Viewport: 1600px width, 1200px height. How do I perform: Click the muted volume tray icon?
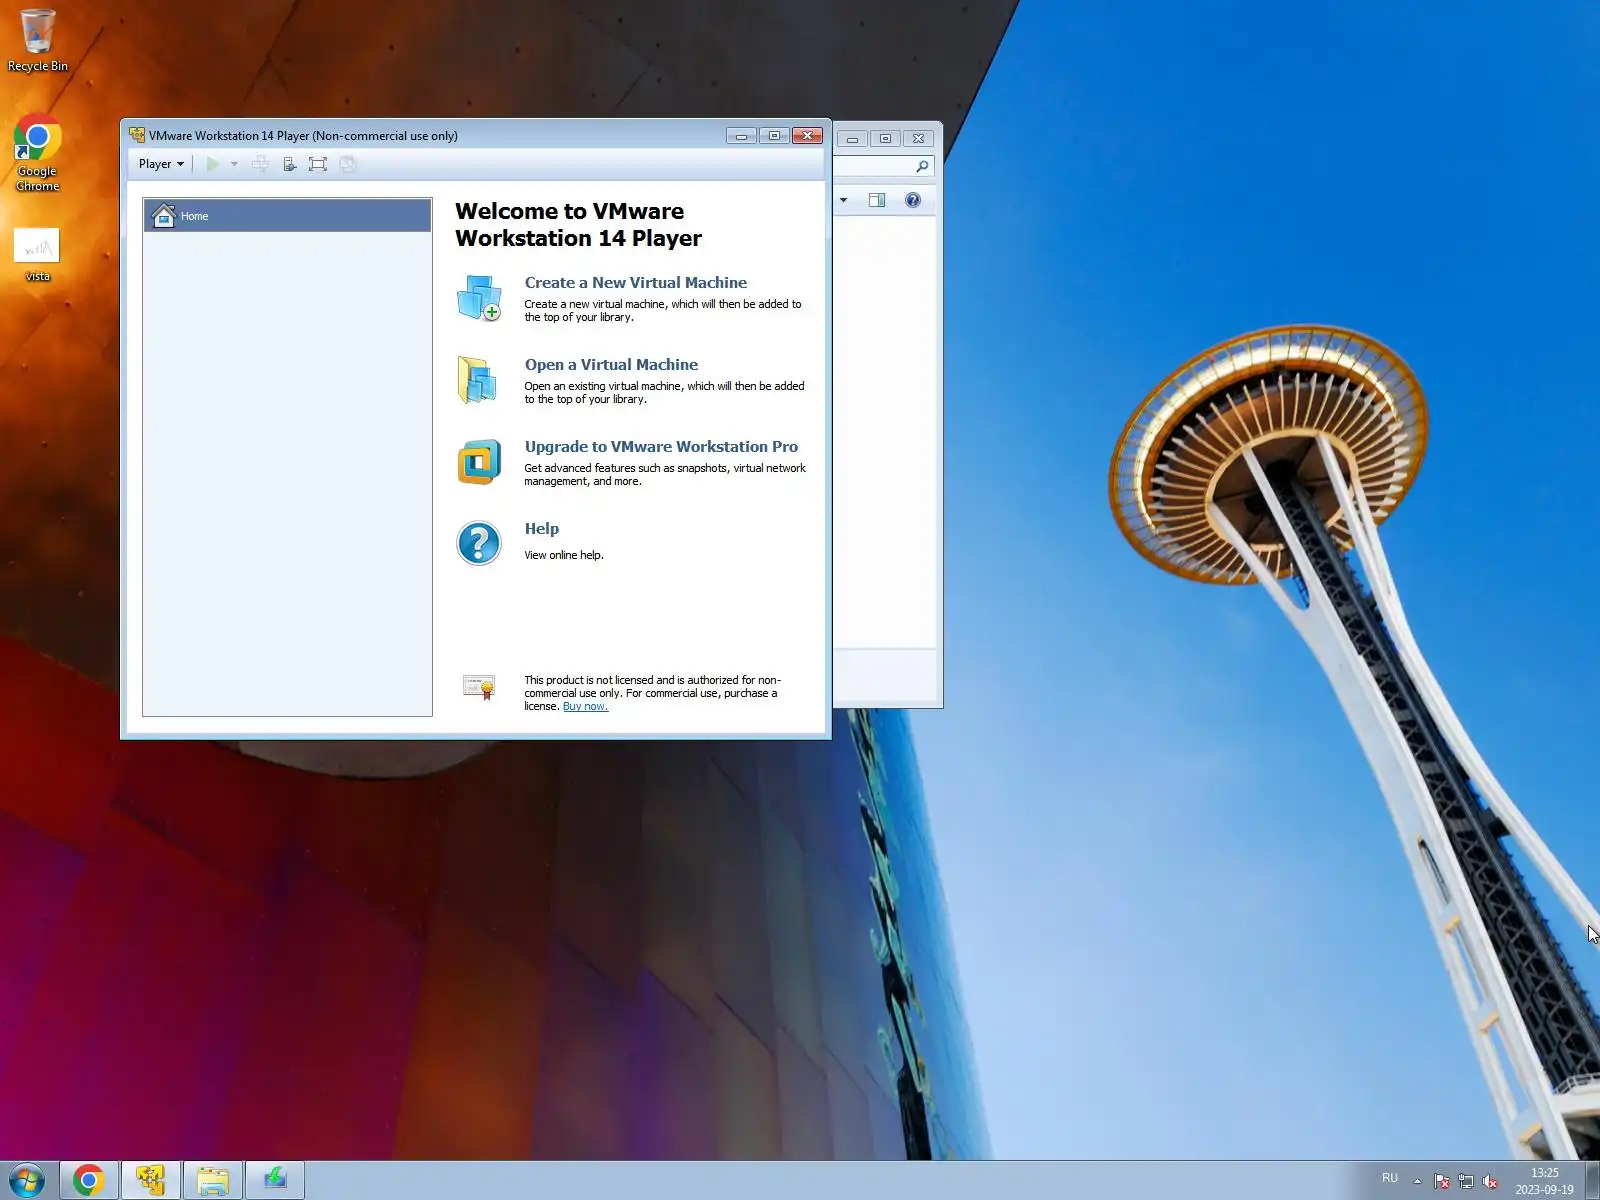[1490, 1181]
